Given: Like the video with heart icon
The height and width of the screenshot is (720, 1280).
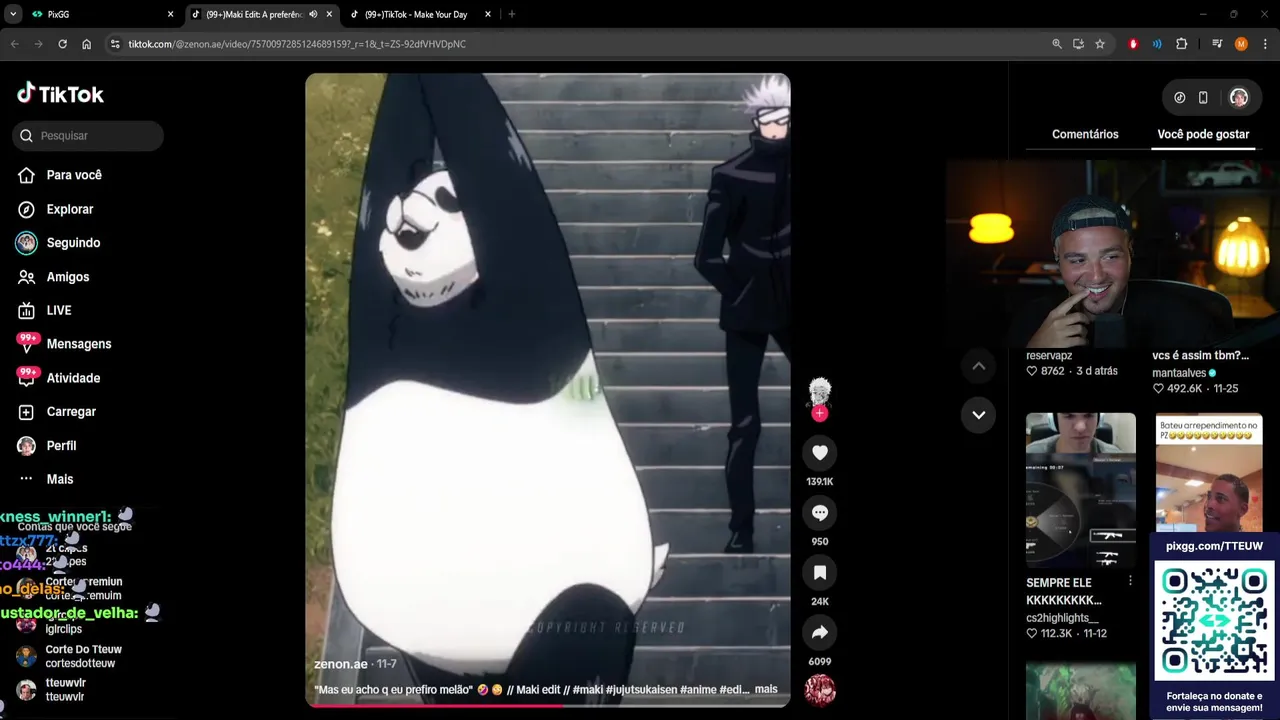Looking at the screenshot, I should click(x=820, y=453).
